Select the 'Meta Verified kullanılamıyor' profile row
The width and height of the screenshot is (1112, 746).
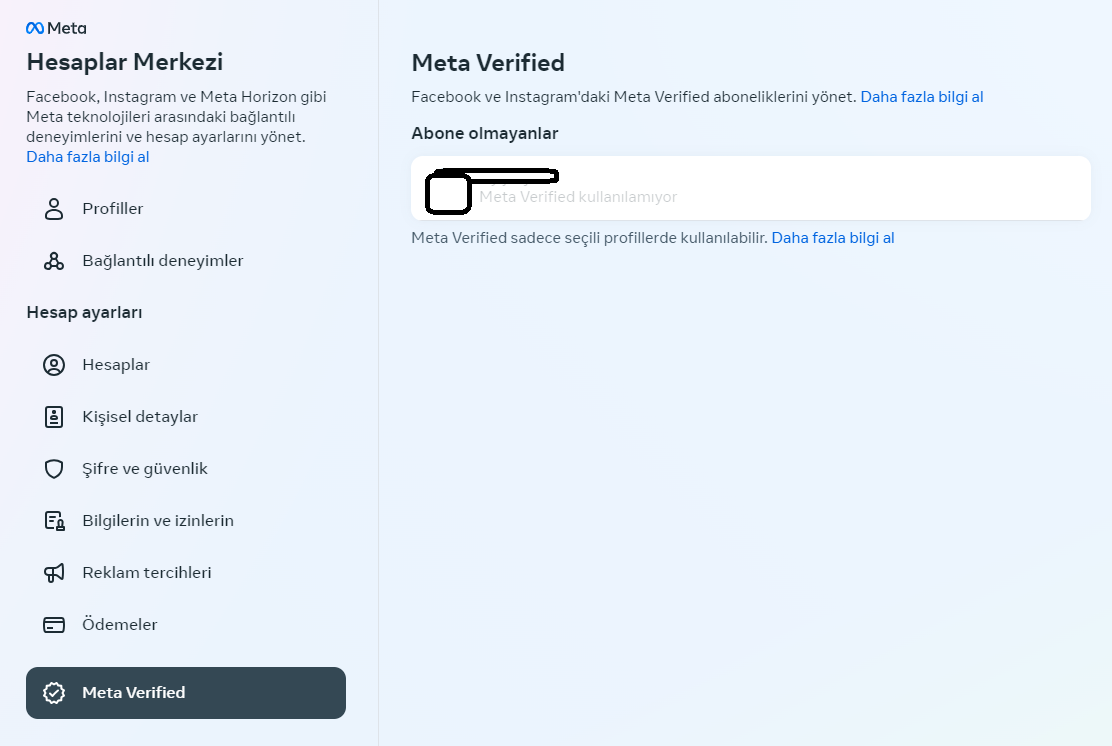coord(751,189)
